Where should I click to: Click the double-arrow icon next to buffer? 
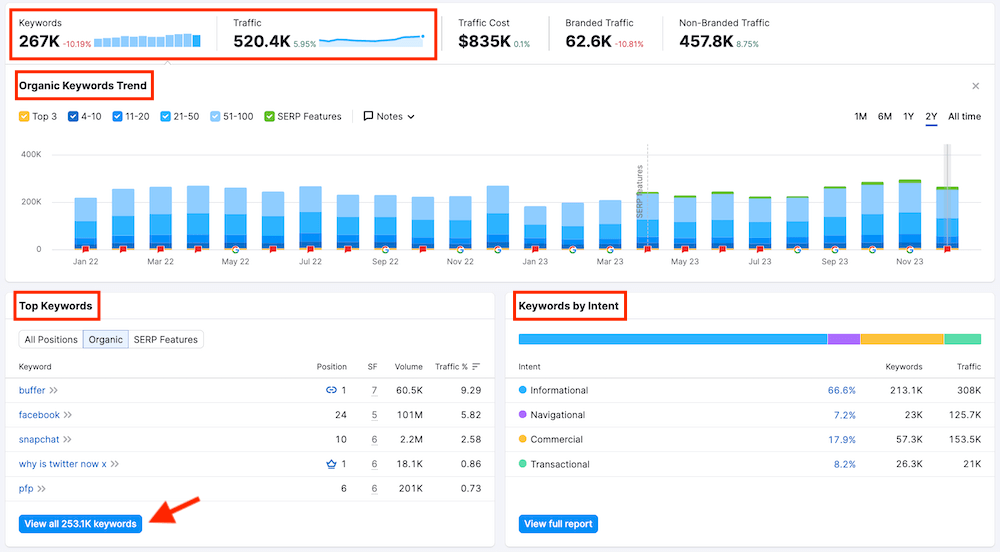(54, 390)
